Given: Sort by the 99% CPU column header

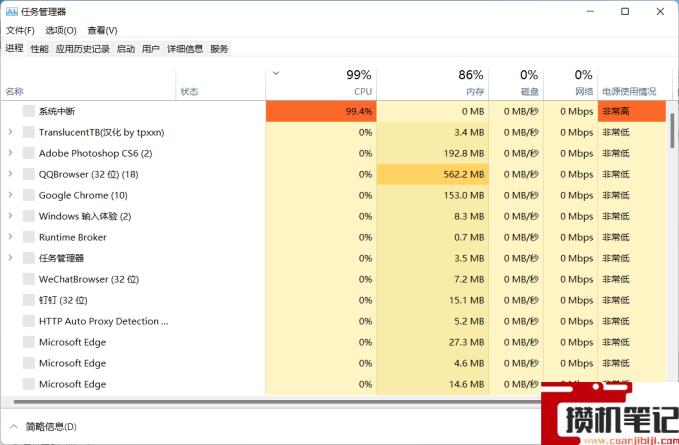Looking at the screenshot, I should point(321,84).
